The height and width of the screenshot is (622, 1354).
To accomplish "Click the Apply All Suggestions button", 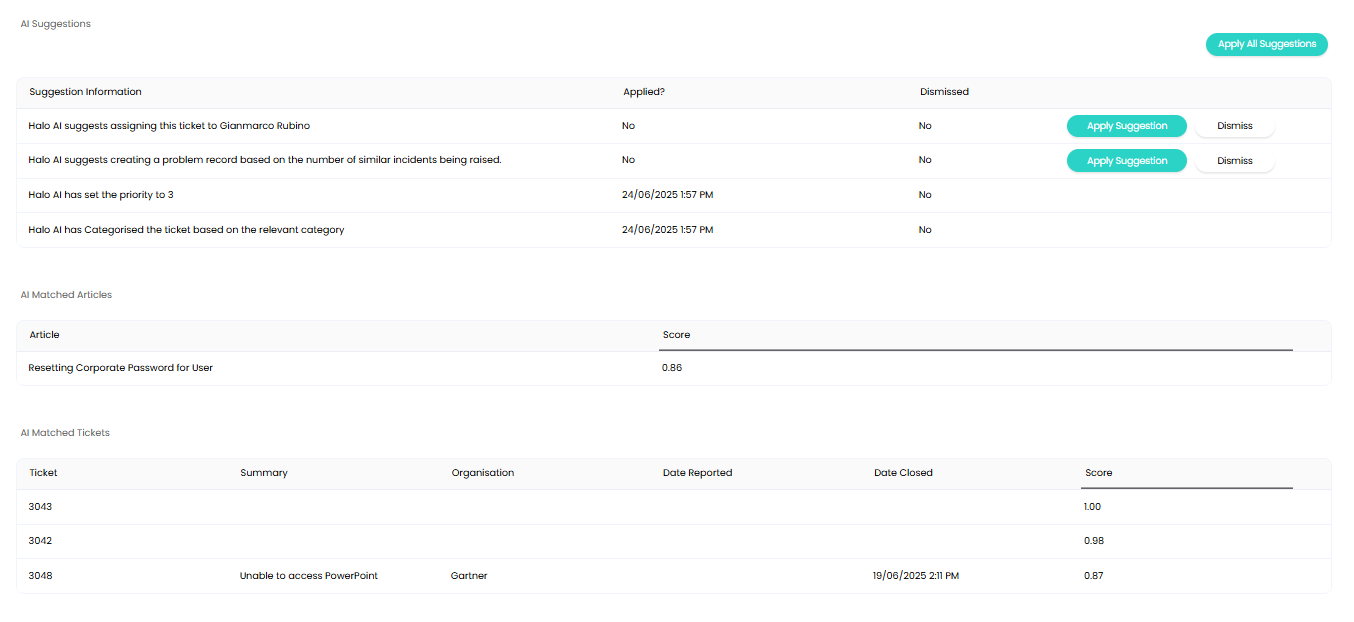I will coord(1266,44).
